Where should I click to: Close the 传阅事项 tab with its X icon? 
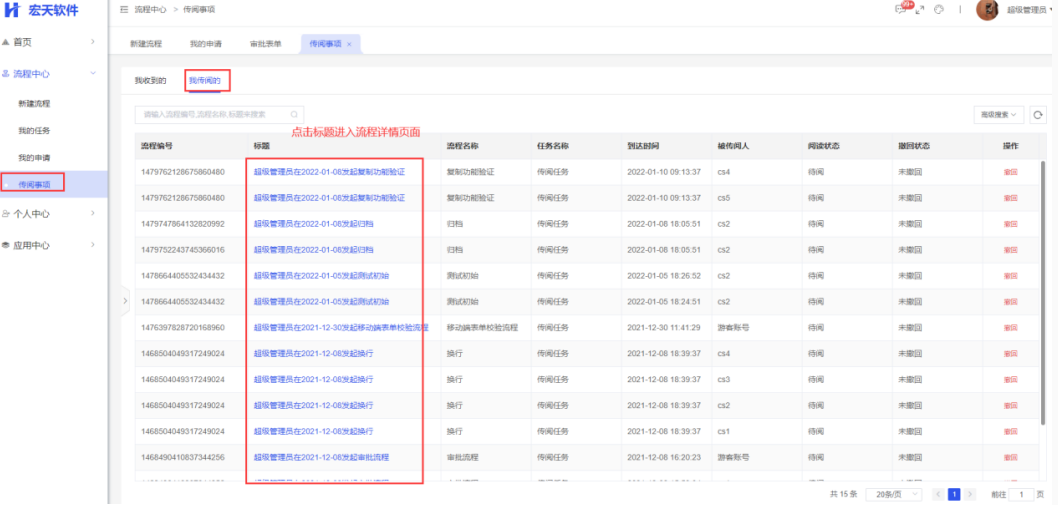(x=349, y=45)
